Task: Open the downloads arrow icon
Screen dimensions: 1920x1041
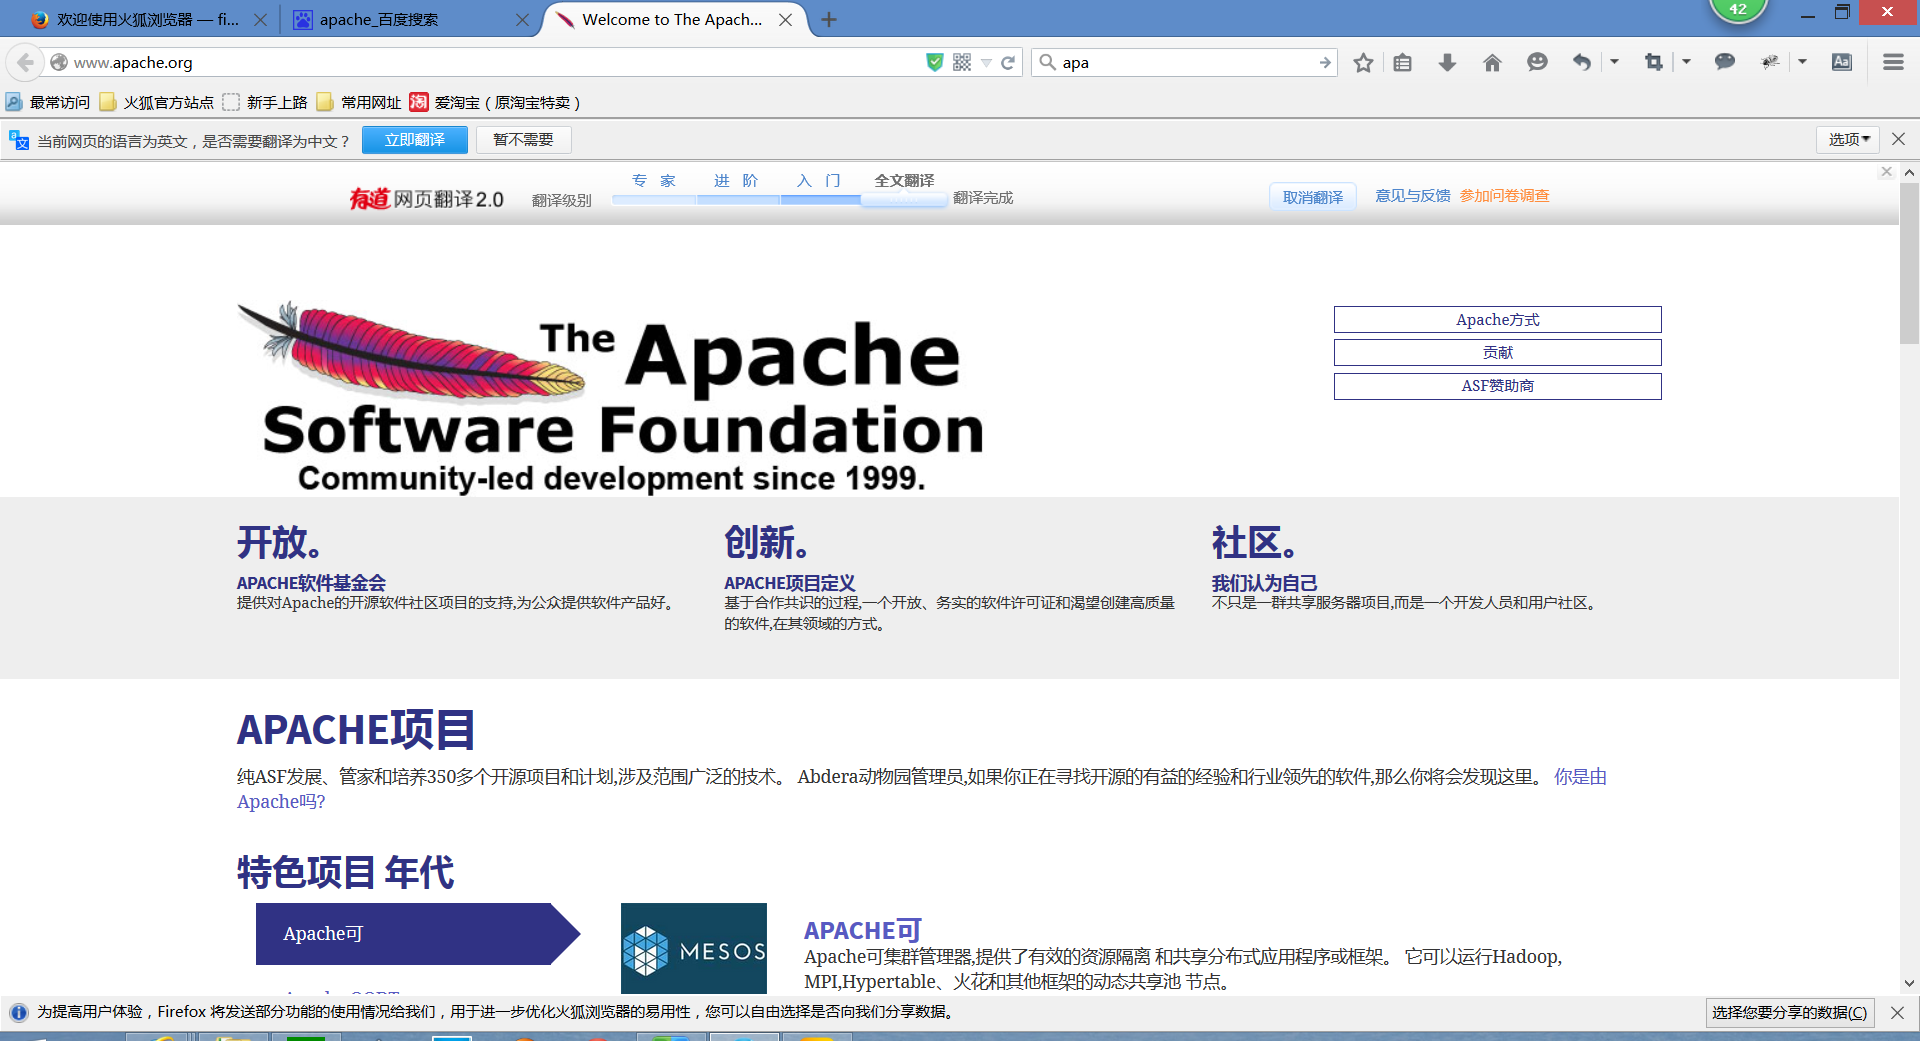Action: click(1447, 62)
